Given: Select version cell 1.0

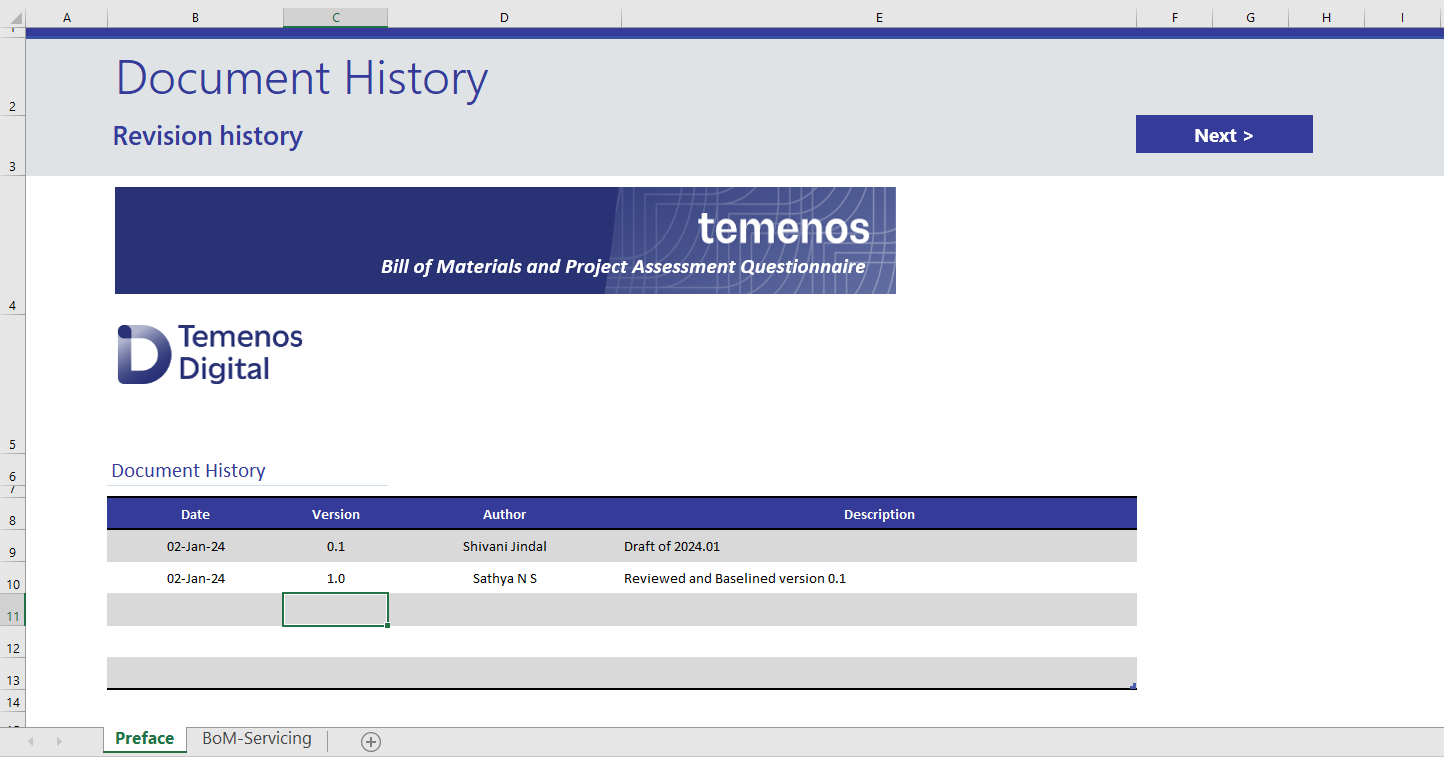Looking at the screenshot, I should (x=336, y=578).
